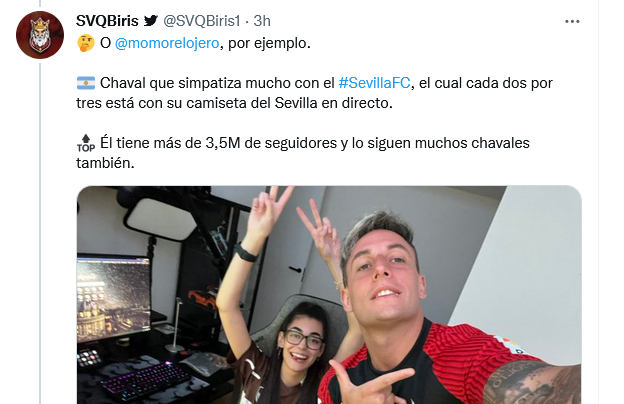Click the Argentina flag emoji
The height and width of the screenshot is (404, 624).
pyautogui.click(x=86, y=83)
